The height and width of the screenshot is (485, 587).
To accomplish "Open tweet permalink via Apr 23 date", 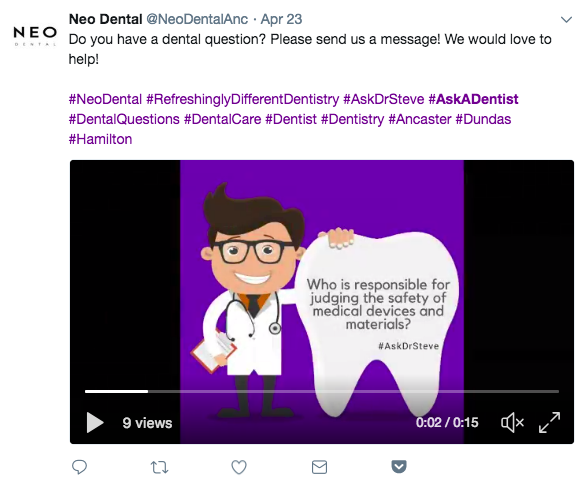I will pyautogui.click(x=281, y=19).
